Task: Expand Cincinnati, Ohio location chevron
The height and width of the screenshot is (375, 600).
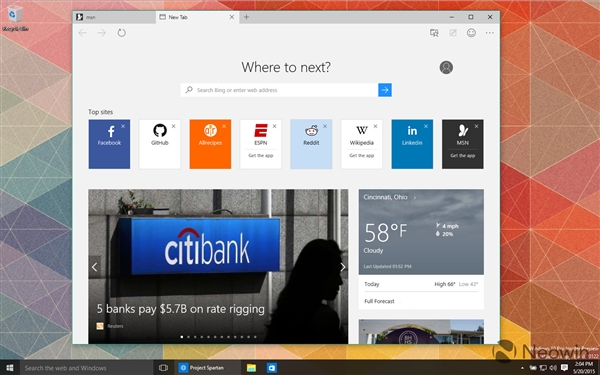Action: (415, 197)
